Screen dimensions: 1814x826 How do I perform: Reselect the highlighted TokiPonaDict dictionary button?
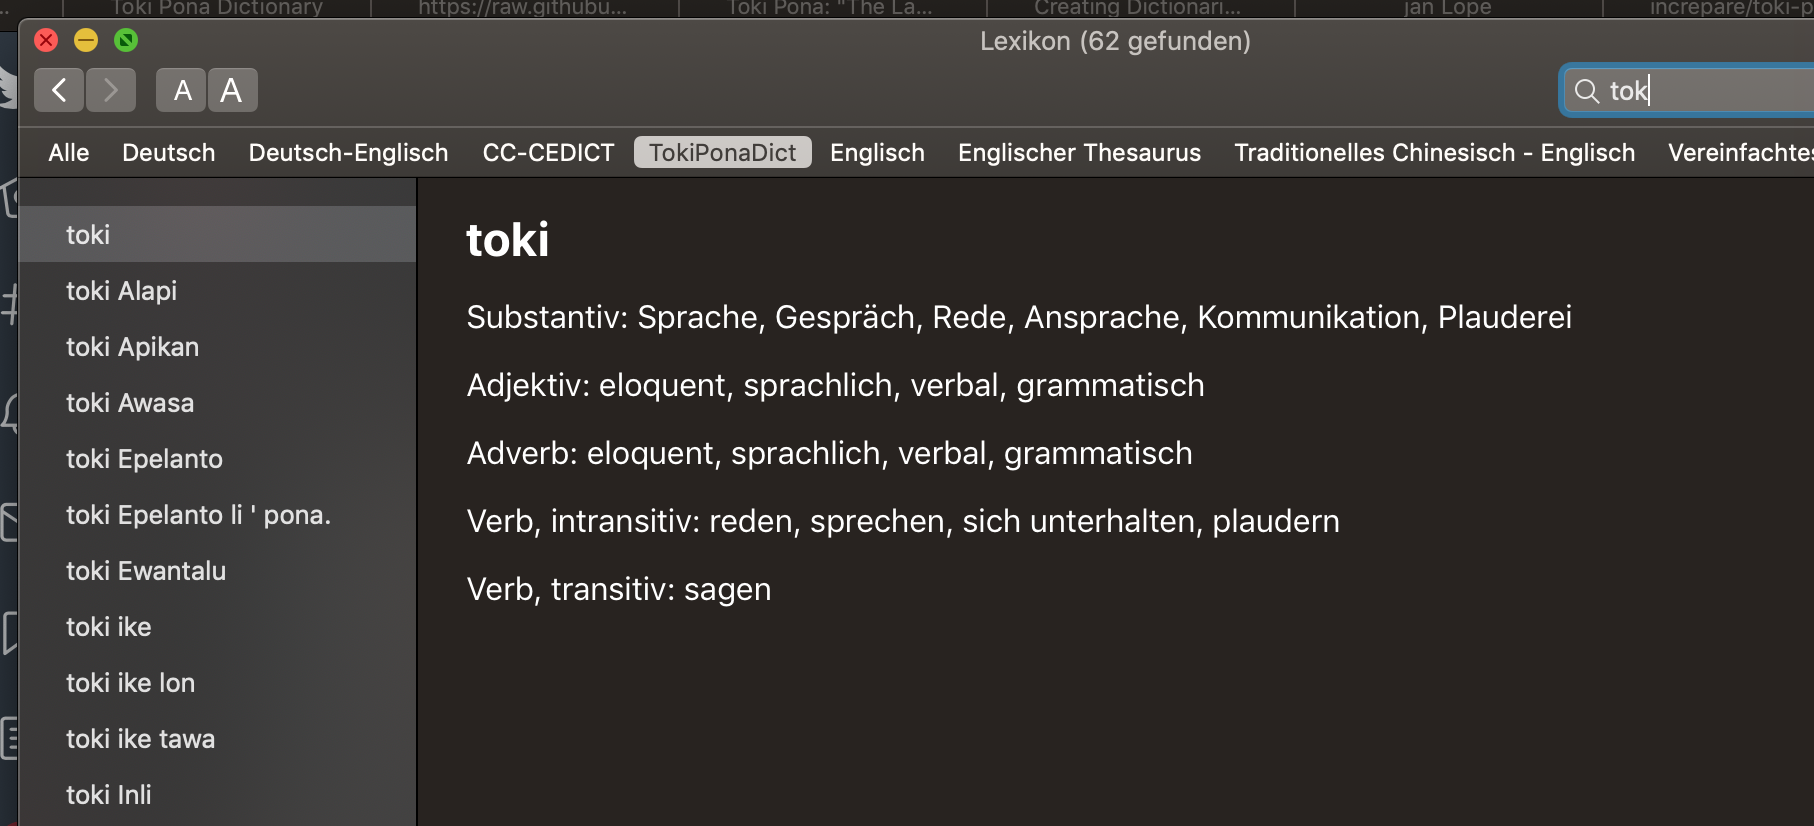pyautogui.click(x=722, y=152)
